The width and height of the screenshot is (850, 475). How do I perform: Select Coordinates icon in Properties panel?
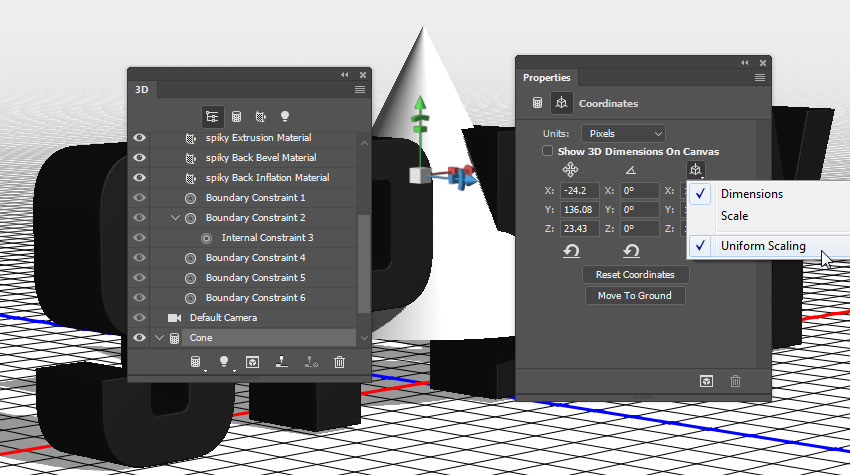tap(562, 103)
